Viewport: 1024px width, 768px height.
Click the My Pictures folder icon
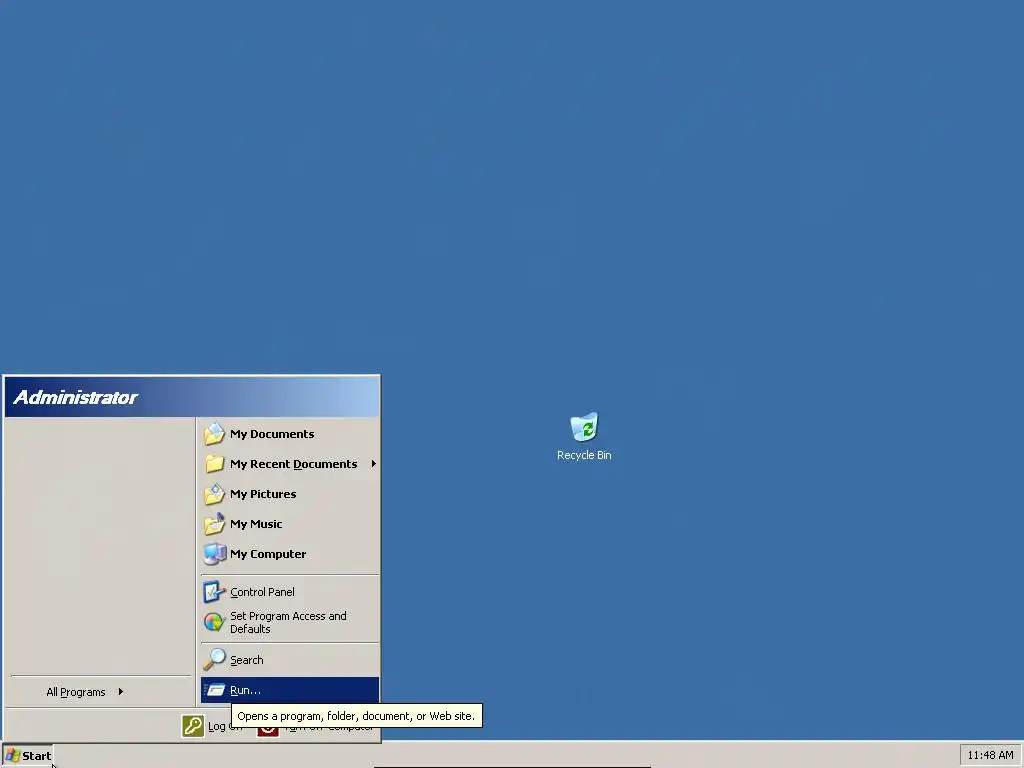click(x=214, y=494)
